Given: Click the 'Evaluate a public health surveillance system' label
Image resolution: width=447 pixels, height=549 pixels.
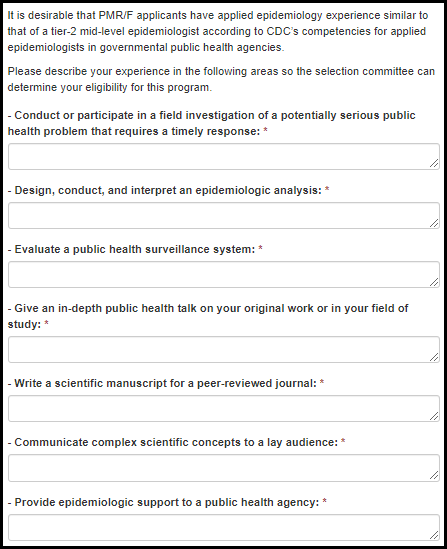Looking at the screenshot, I should coord(135,249).
